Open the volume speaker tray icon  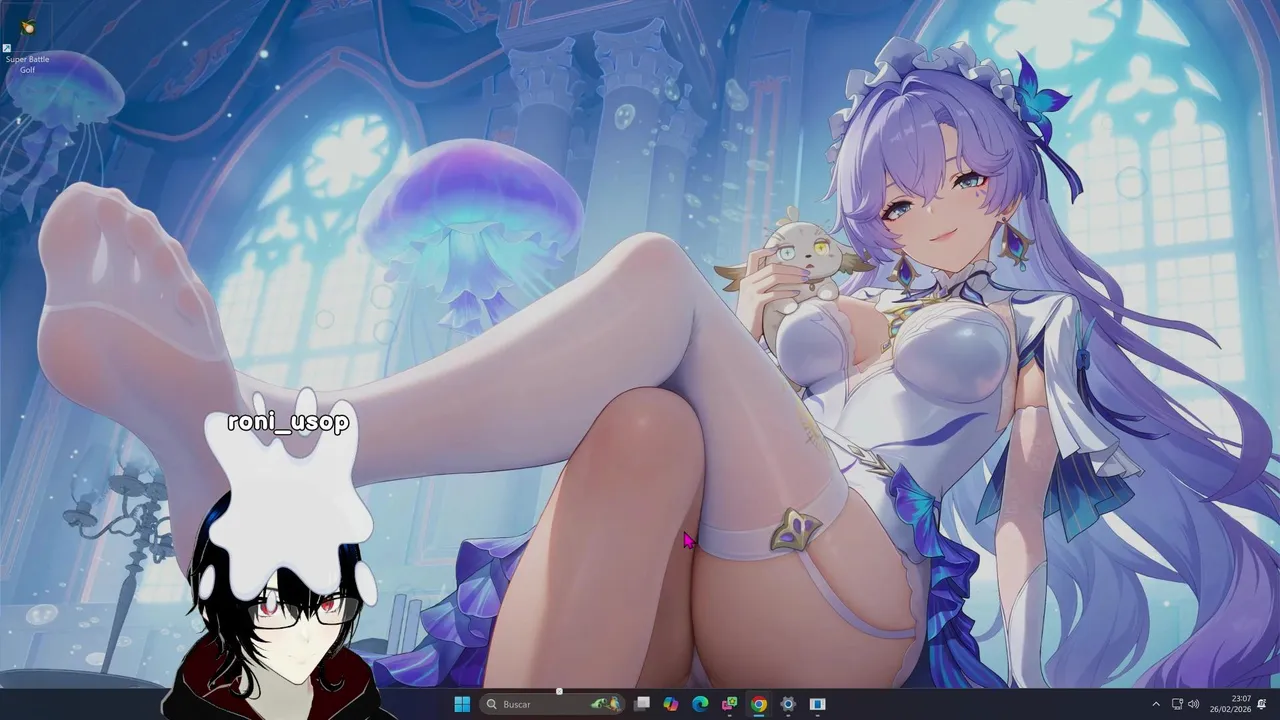point(1193,704)
